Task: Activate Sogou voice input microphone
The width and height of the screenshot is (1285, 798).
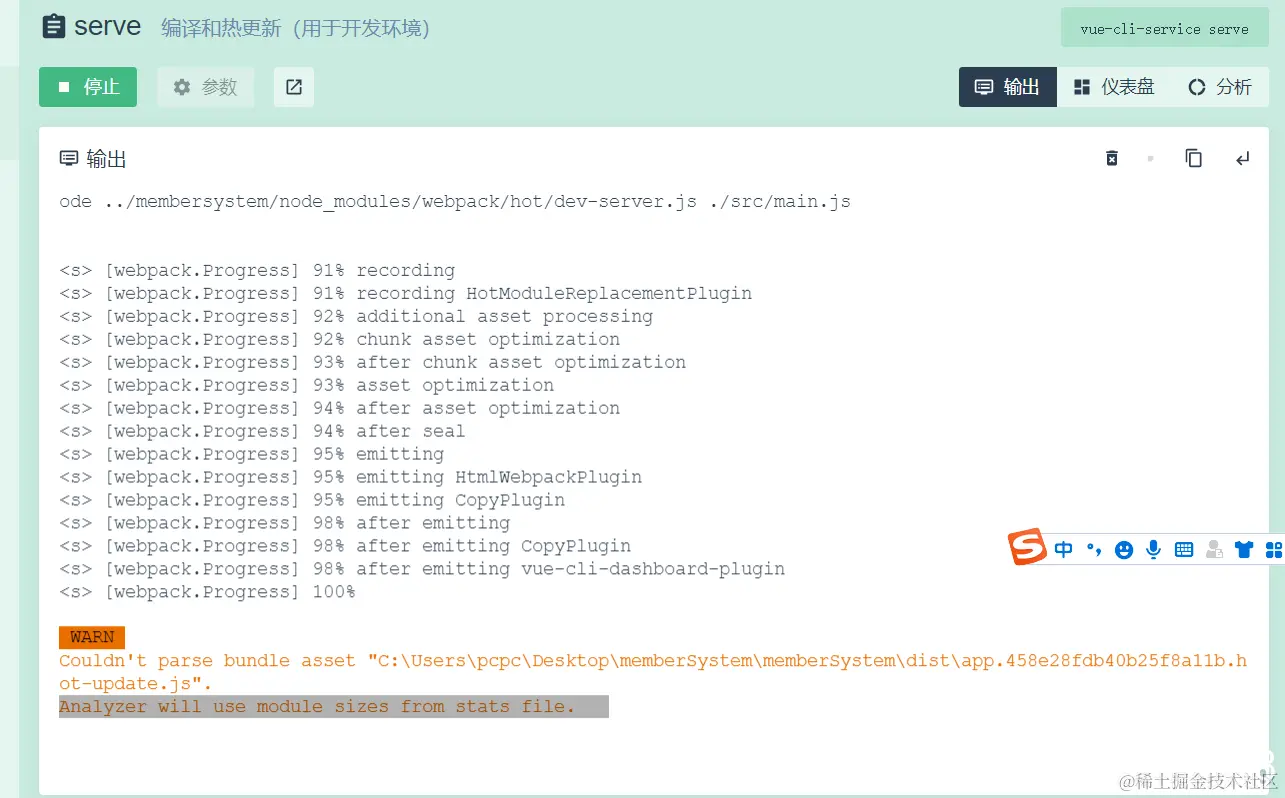Action: pyautogui.click(x=1154, y=549)
